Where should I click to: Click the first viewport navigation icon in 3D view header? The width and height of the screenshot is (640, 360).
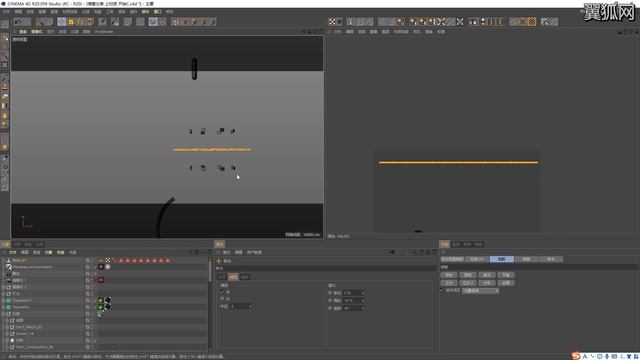click(x=304, y=31)
